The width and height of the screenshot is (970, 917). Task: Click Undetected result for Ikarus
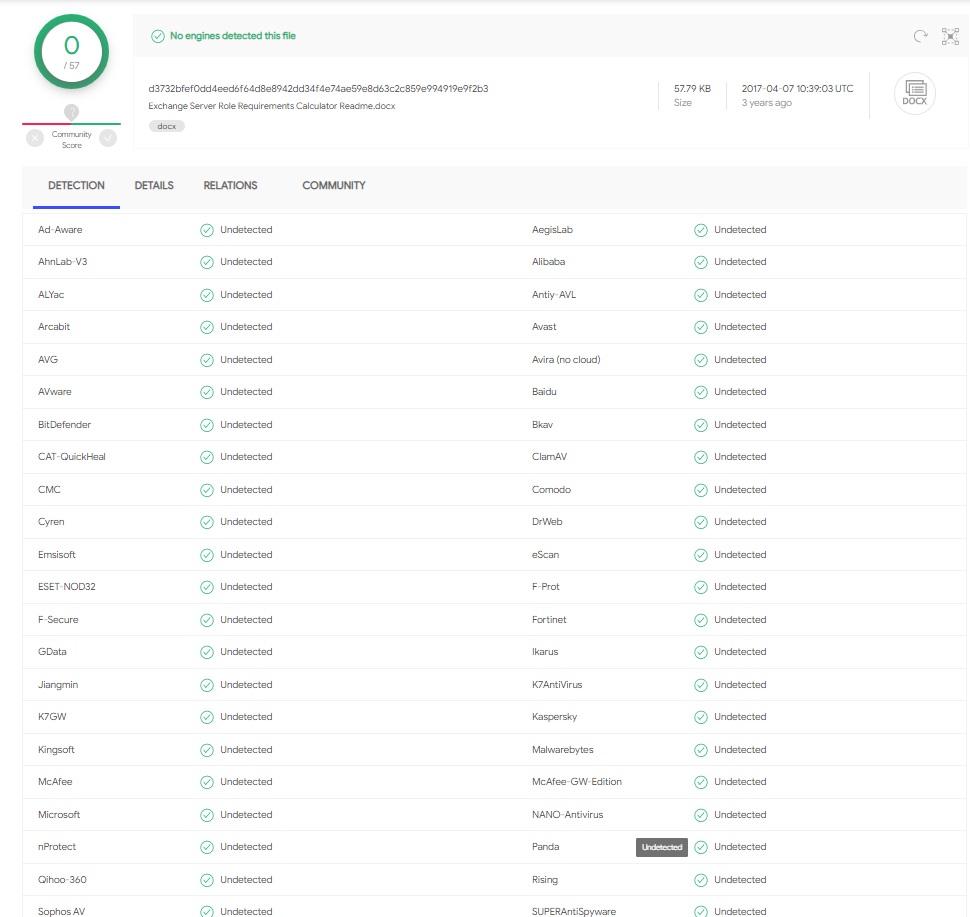(740, 652)
